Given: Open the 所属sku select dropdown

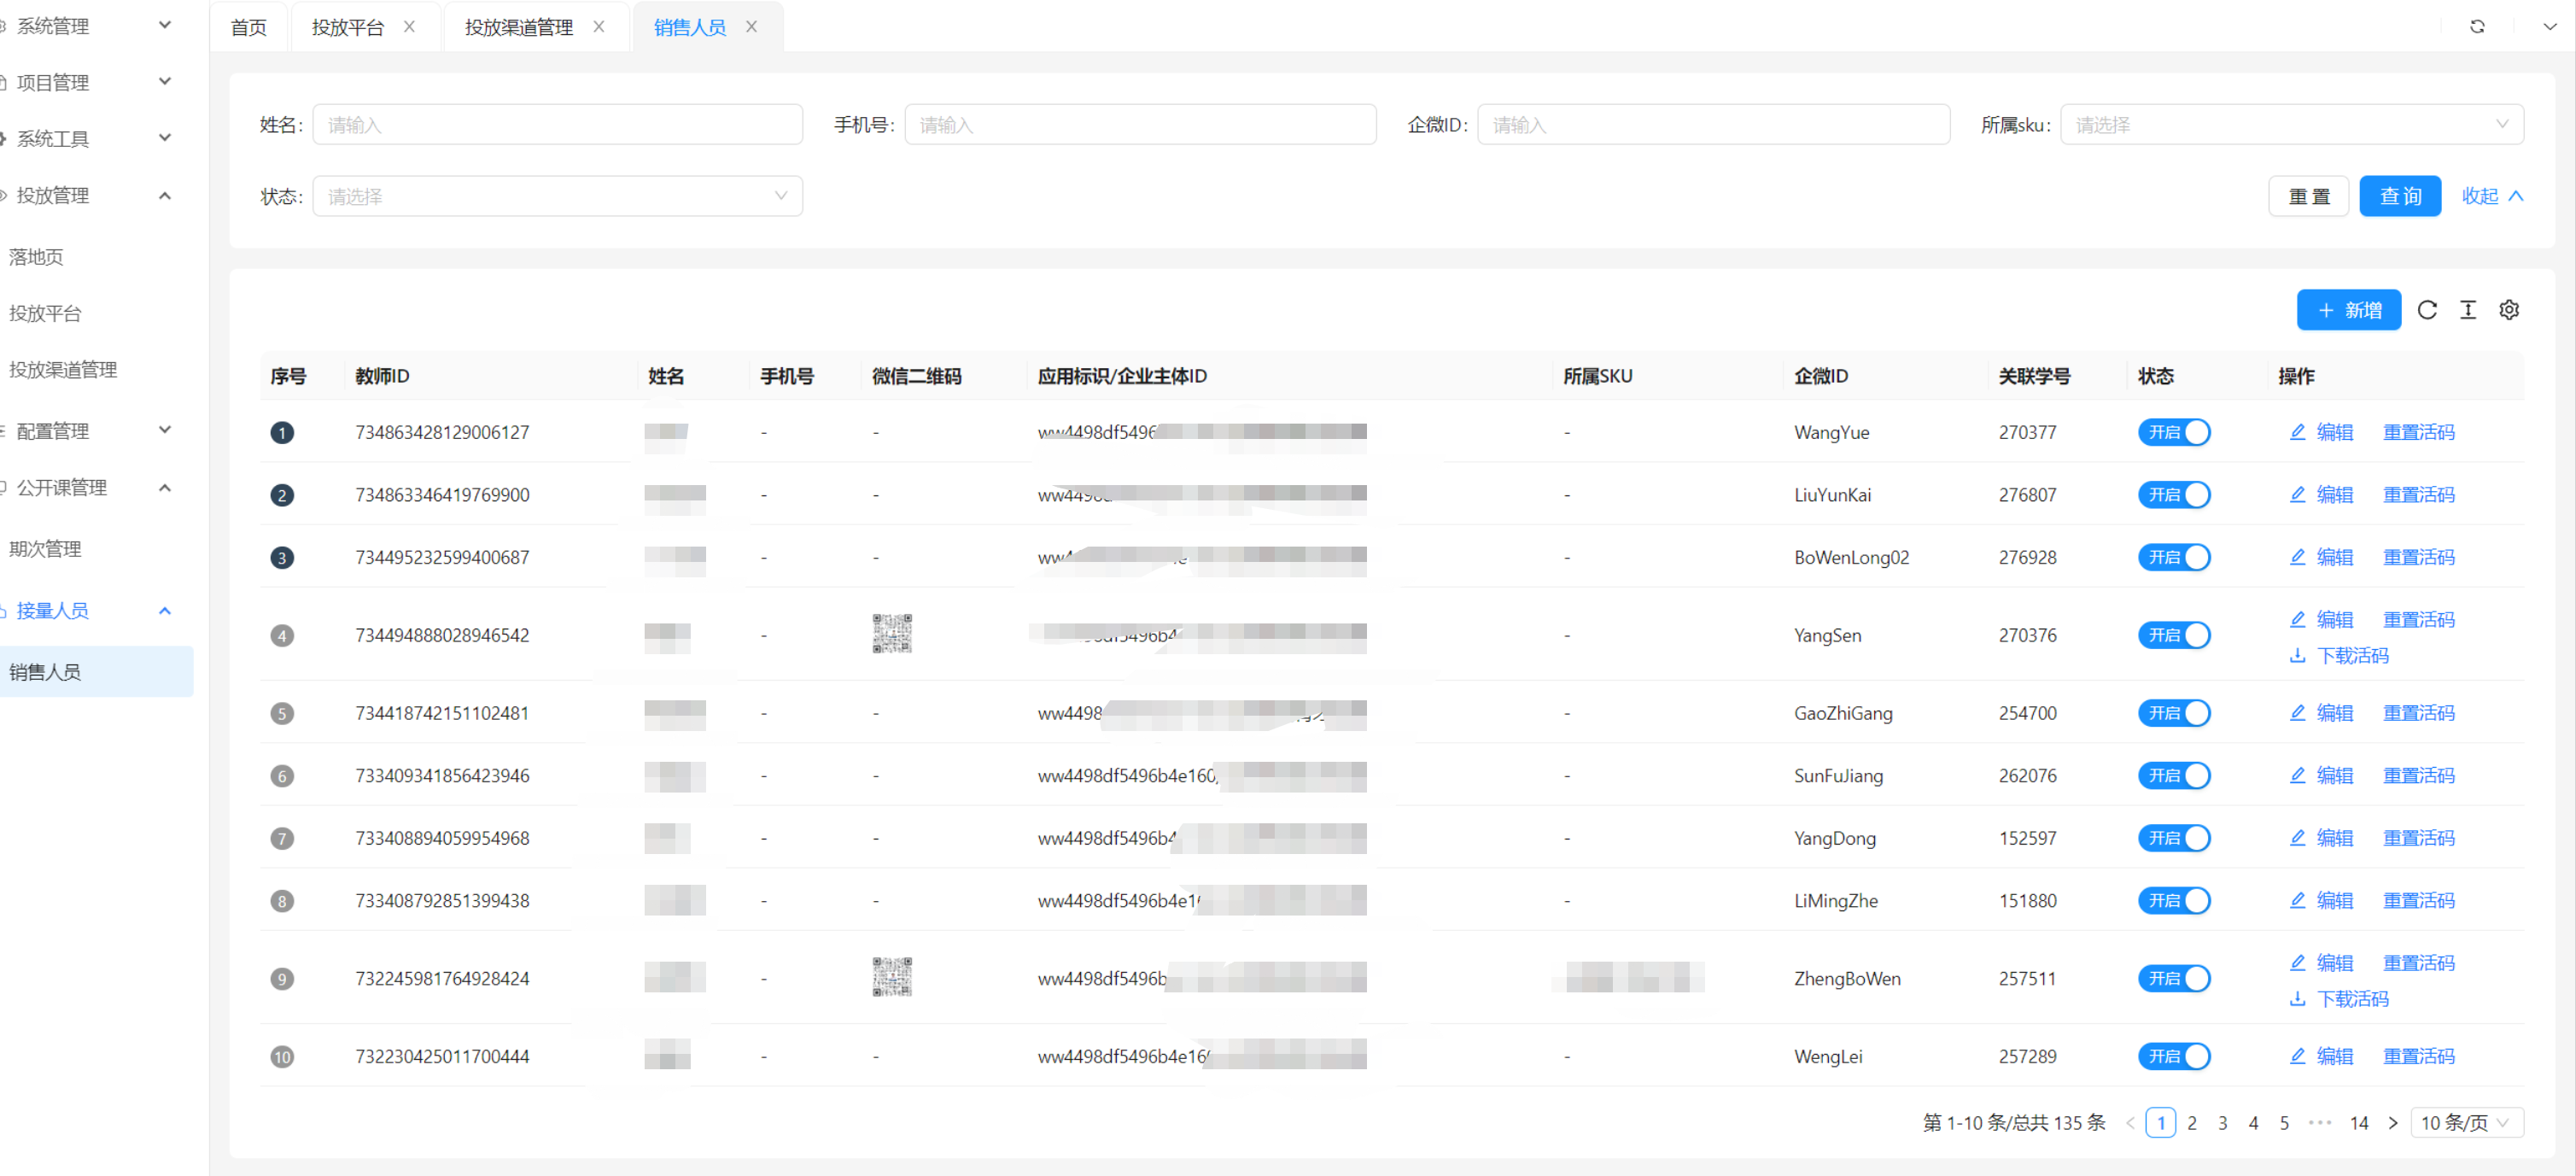Looking at the screenshot, I should pyautogui.click(x=2292, y=124).
